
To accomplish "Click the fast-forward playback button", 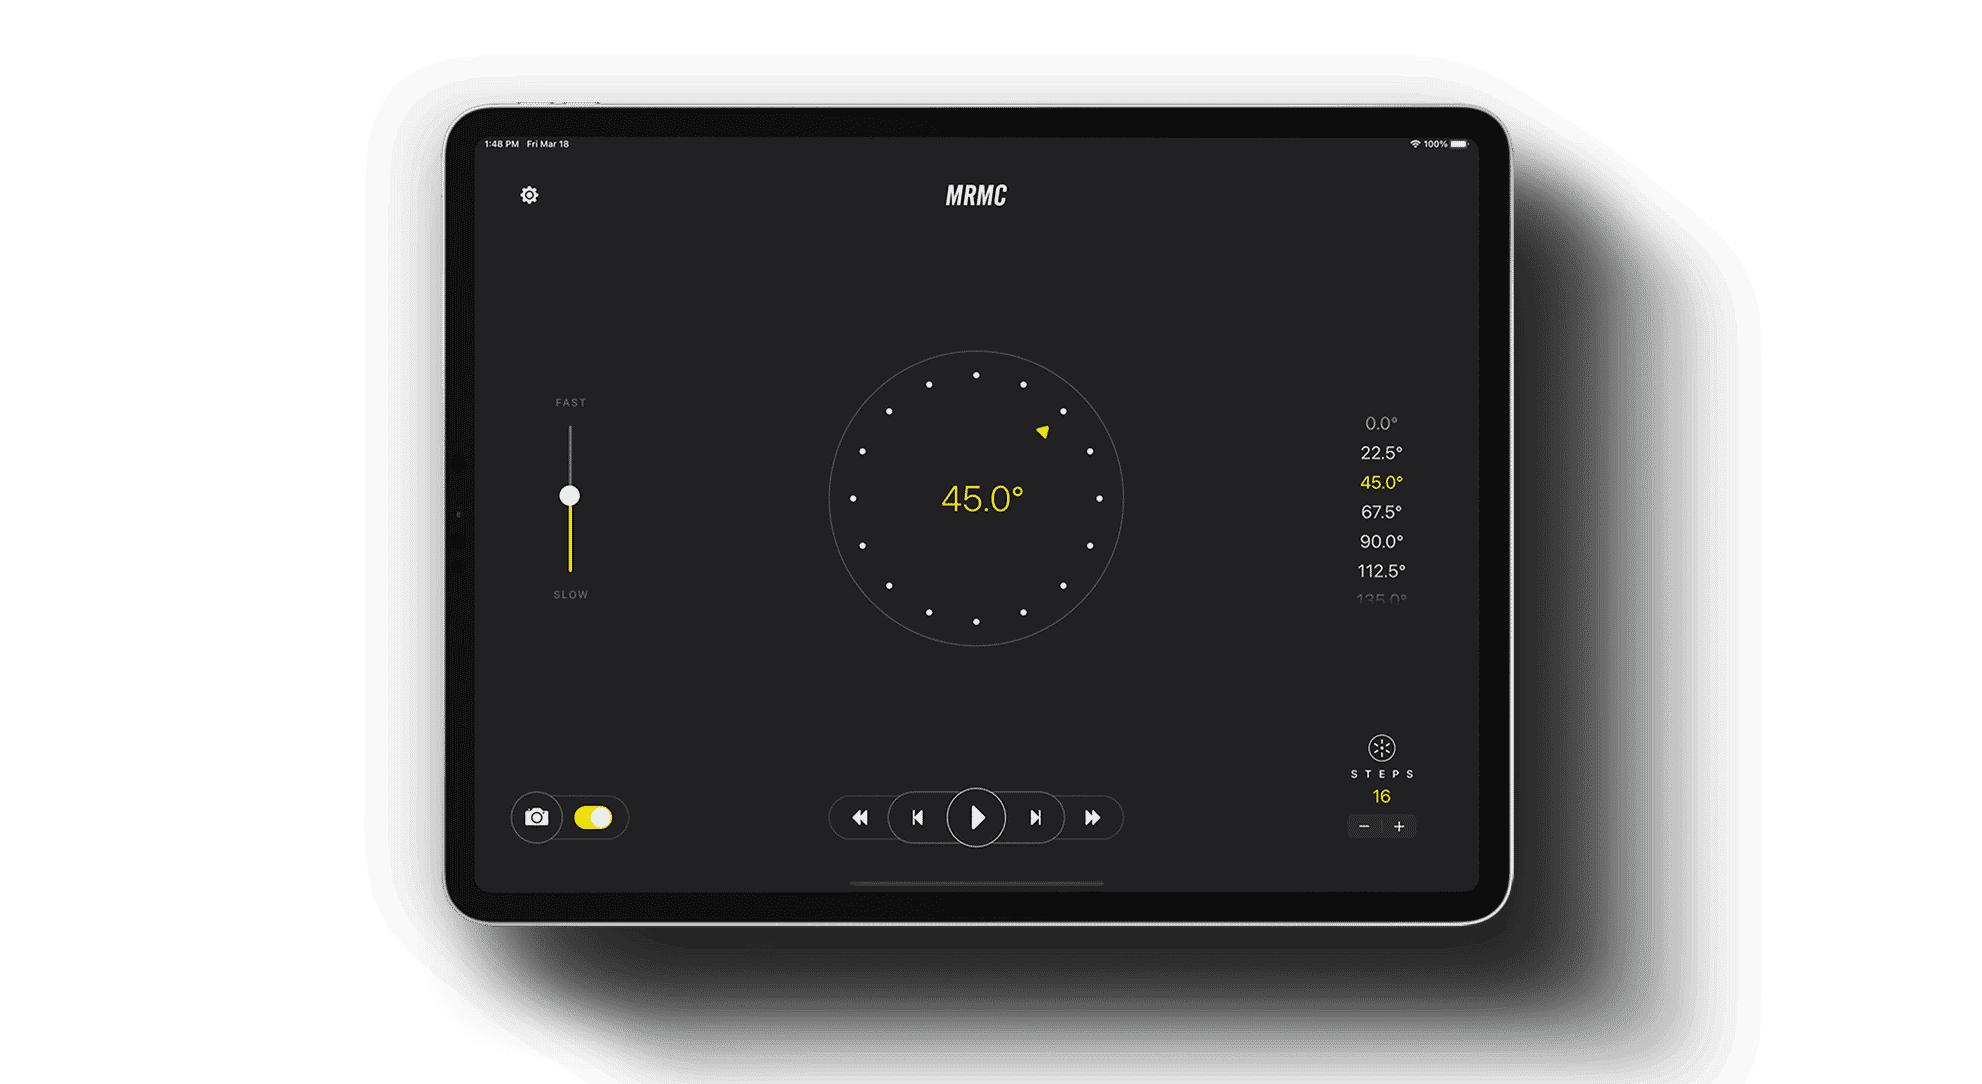I will click(1093, 817).
